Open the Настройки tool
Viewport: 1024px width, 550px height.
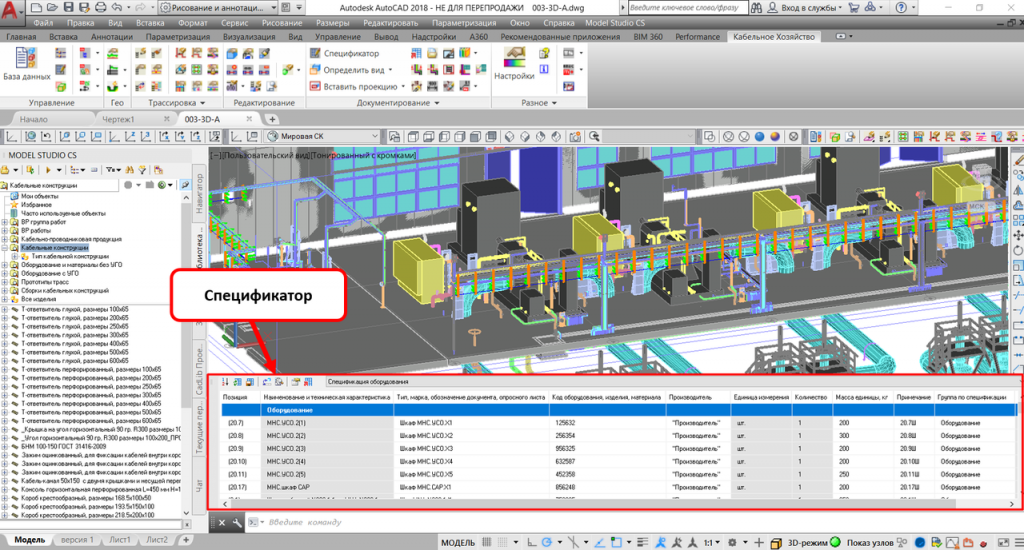click(x=514, y=64)
